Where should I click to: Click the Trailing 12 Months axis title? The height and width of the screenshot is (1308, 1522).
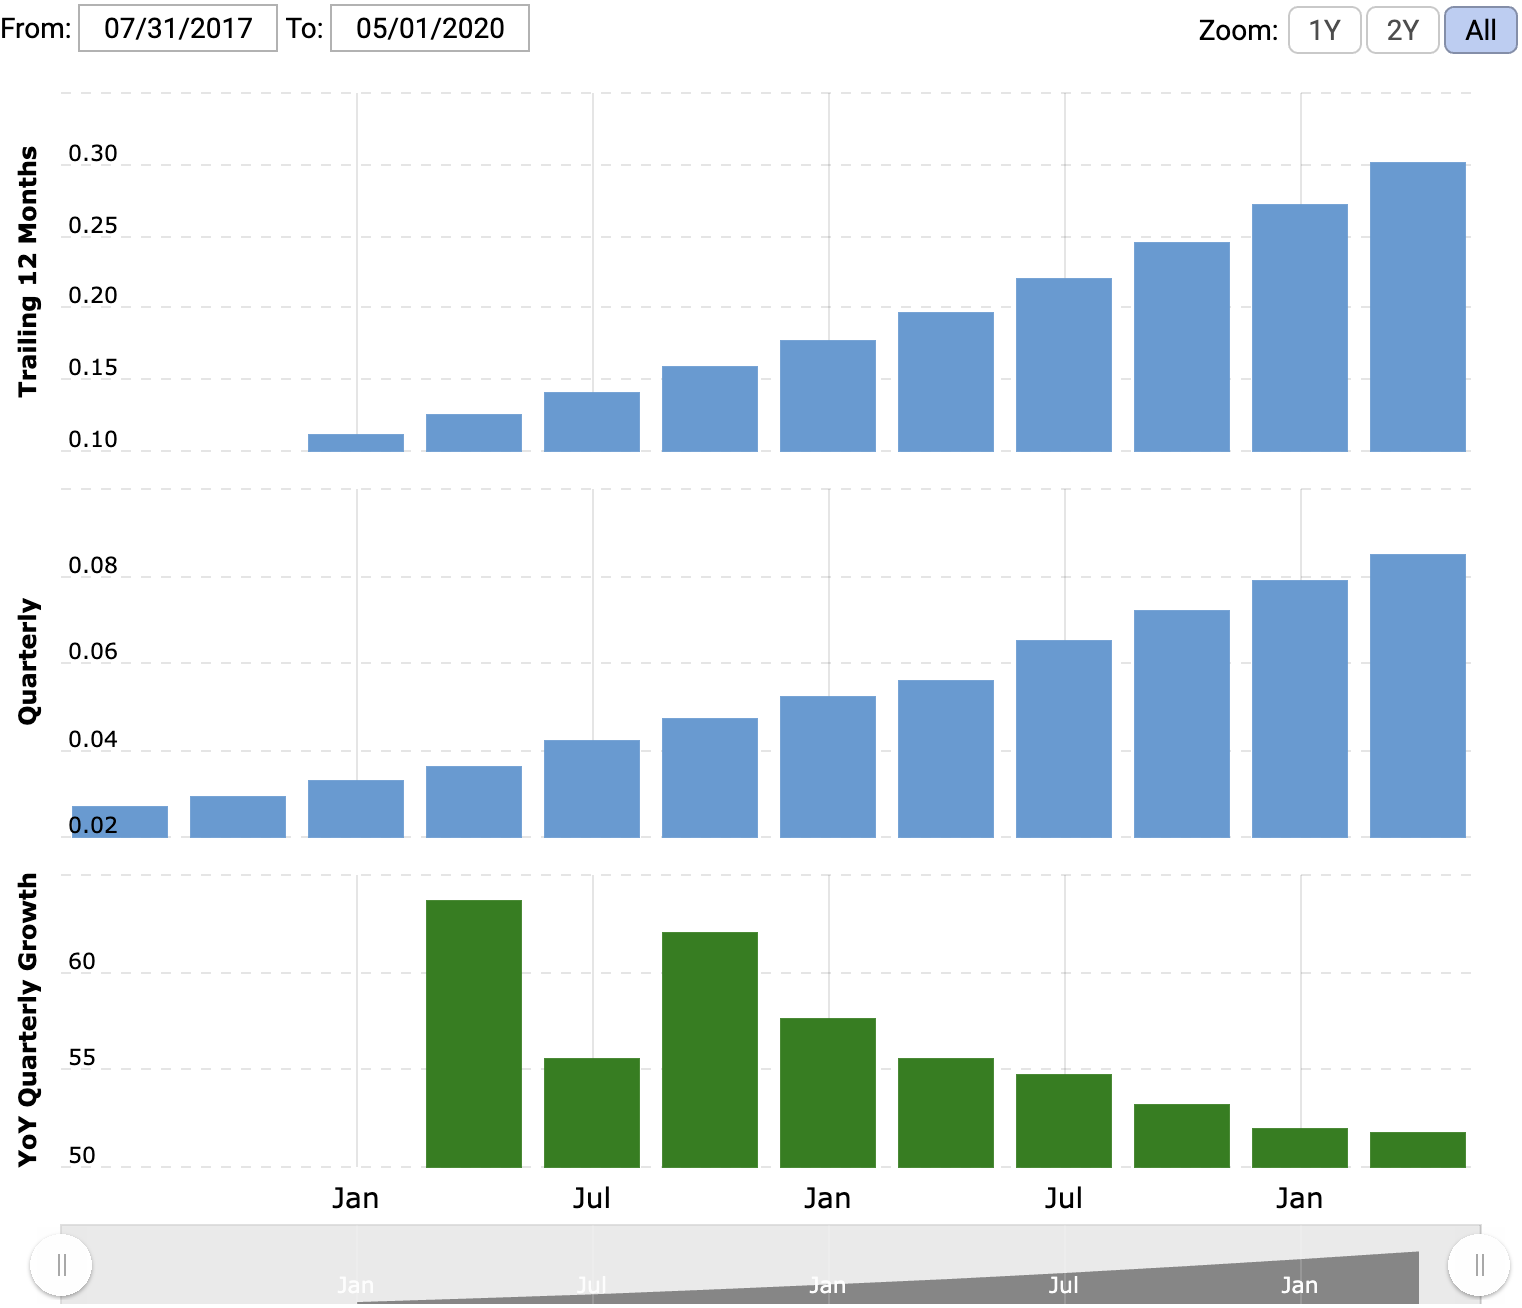(x=27, y=272)
